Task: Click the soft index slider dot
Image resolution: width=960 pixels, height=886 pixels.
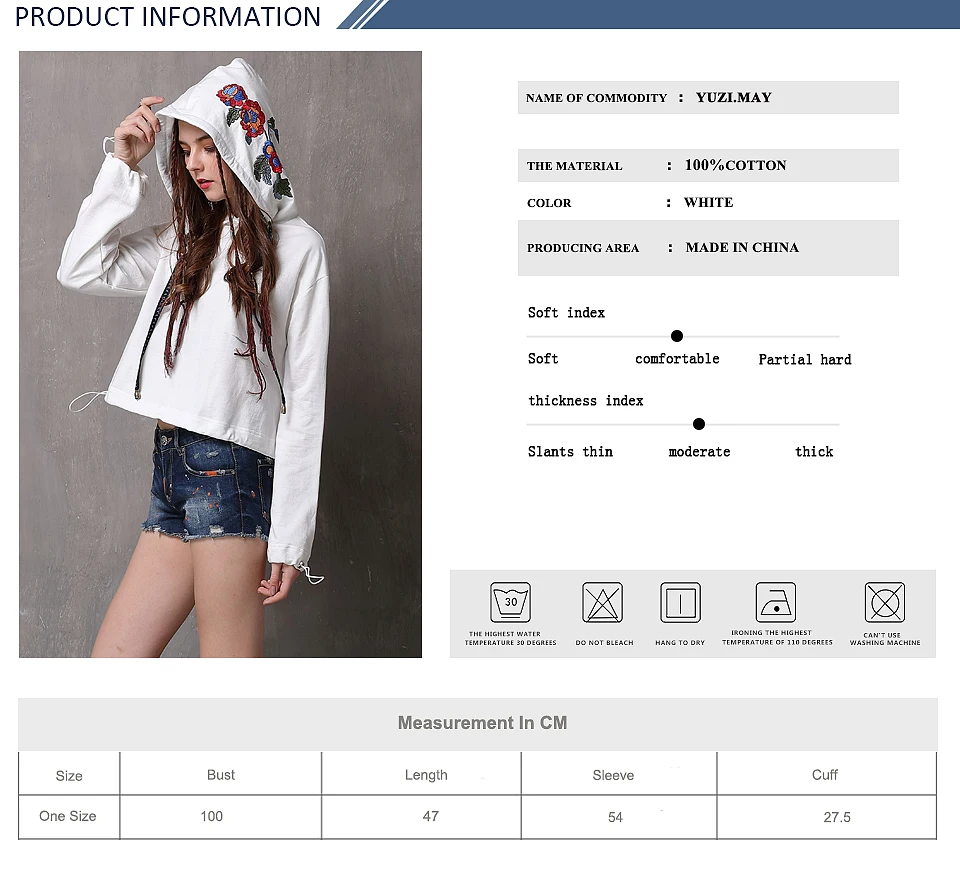Action: coord(677,336)
